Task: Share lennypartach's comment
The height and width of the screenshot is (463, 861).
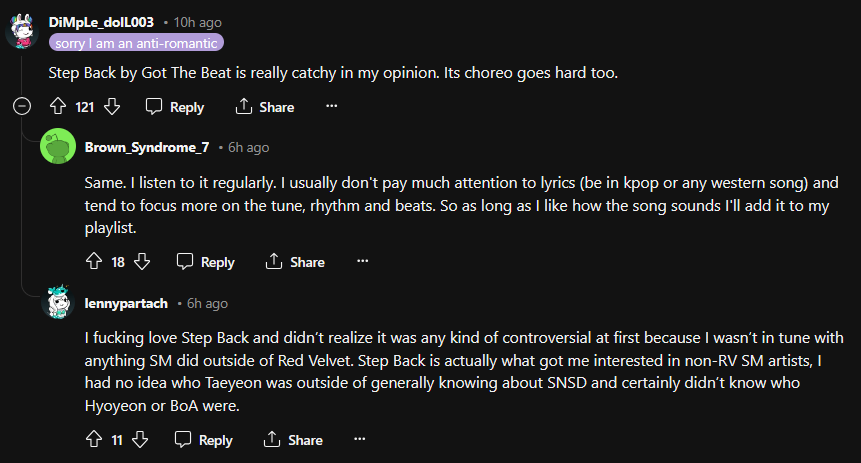Action: pos(295,439)
